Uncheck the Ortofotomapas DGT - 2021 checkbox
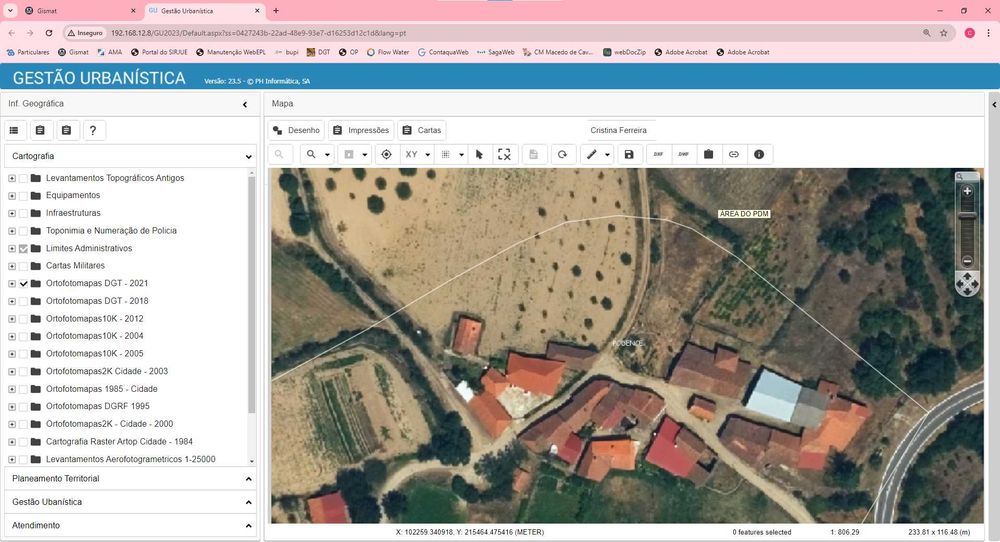 coord(24,284)
